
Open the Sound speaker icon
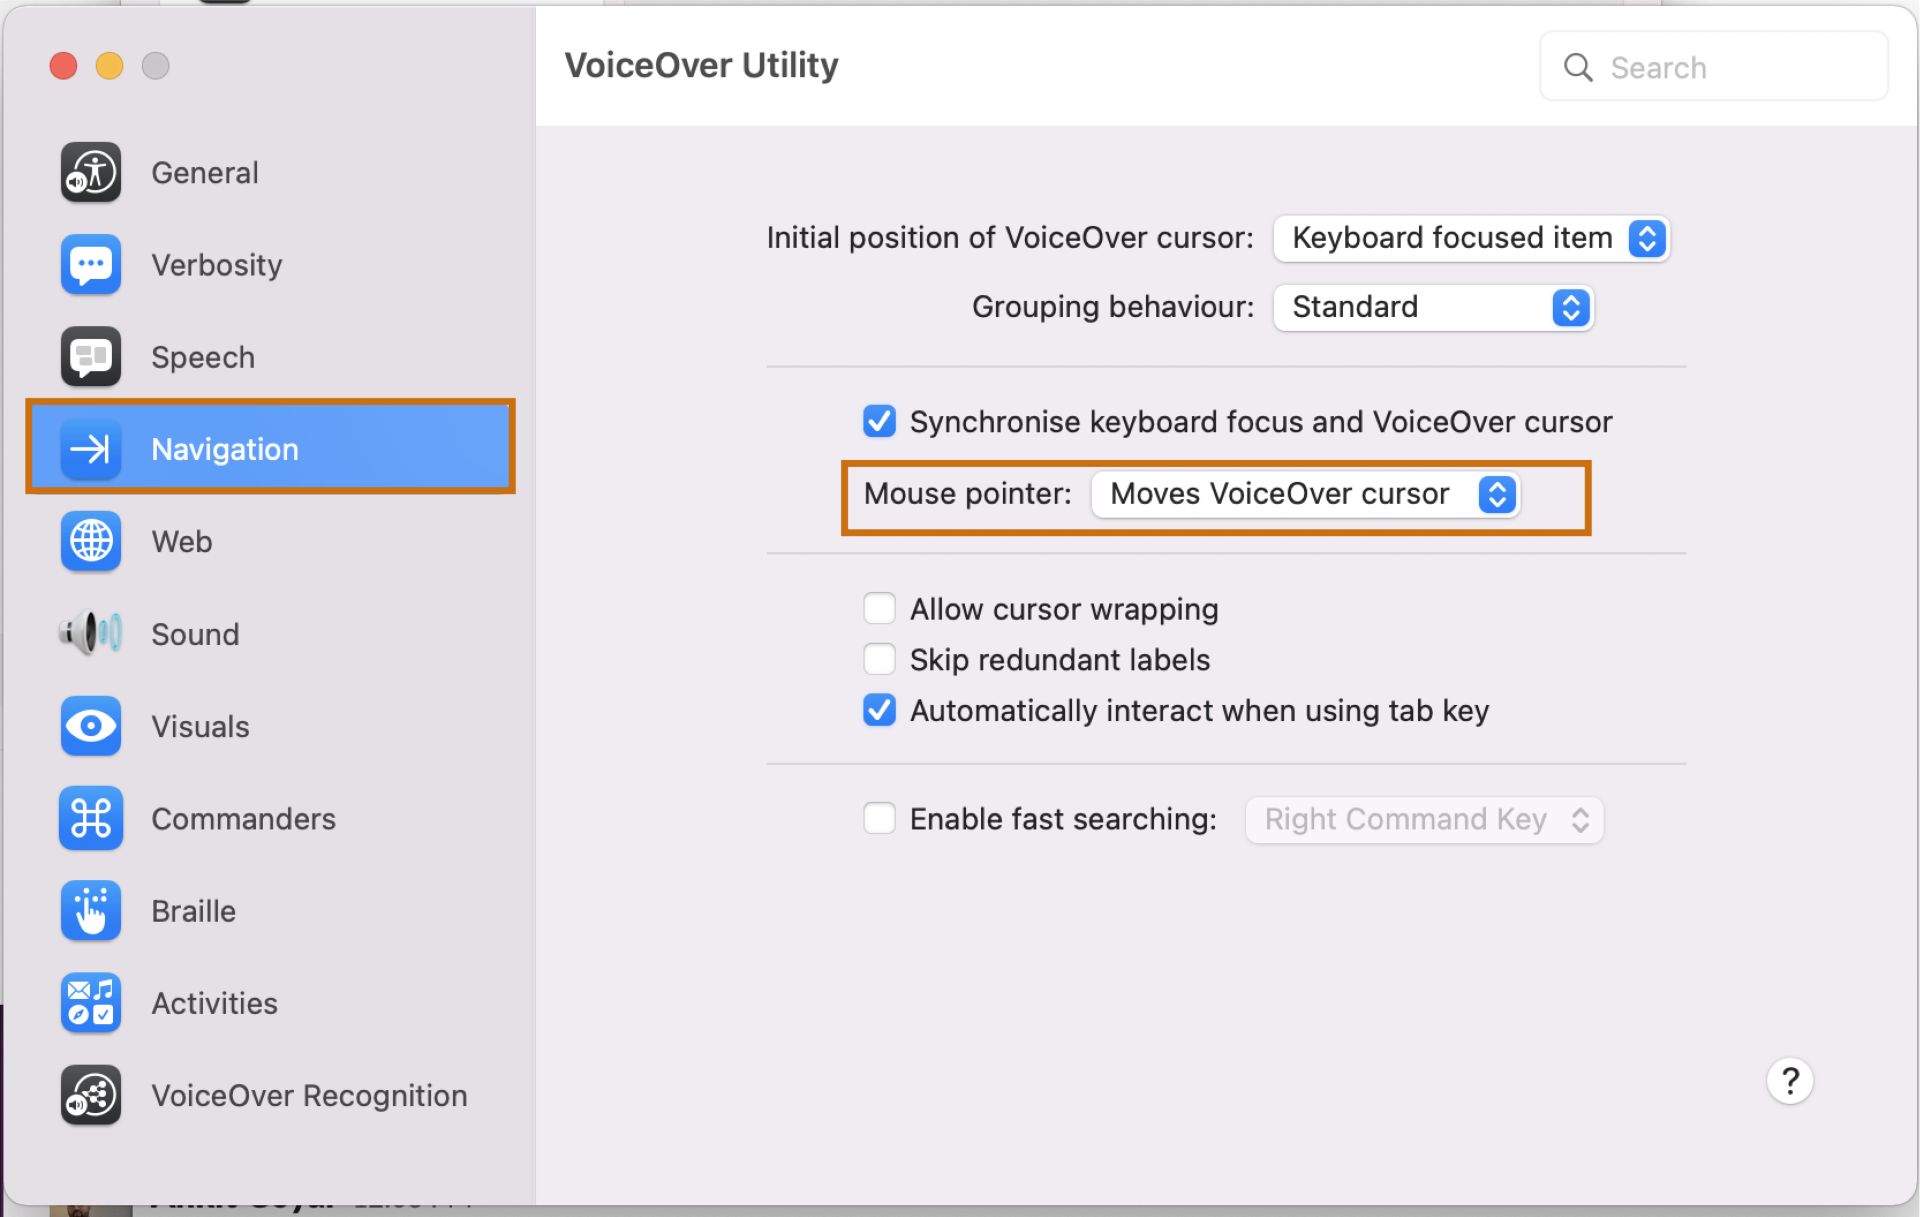click(x=90, y=633)
